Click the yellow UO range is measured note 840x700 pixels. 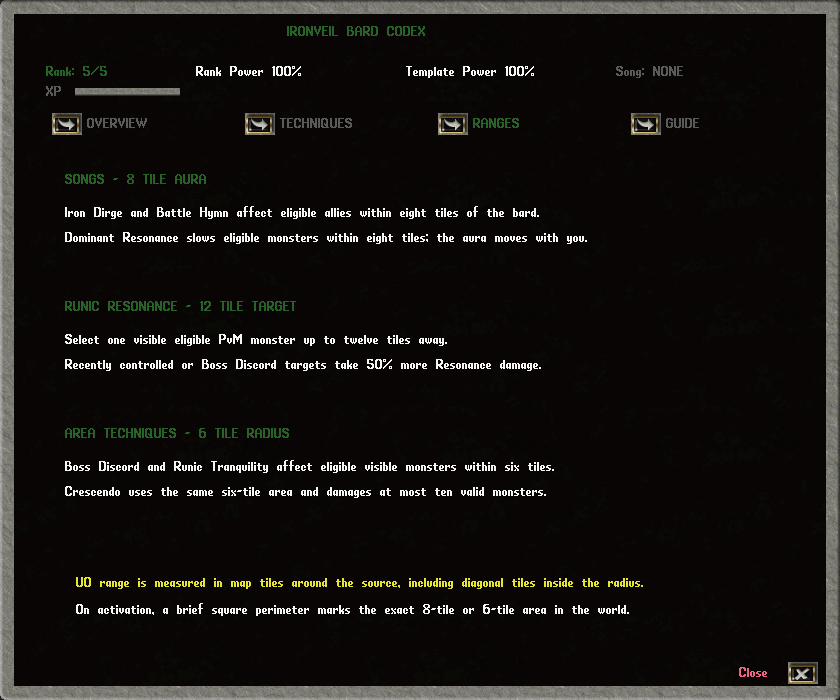(x=359, y=583)
